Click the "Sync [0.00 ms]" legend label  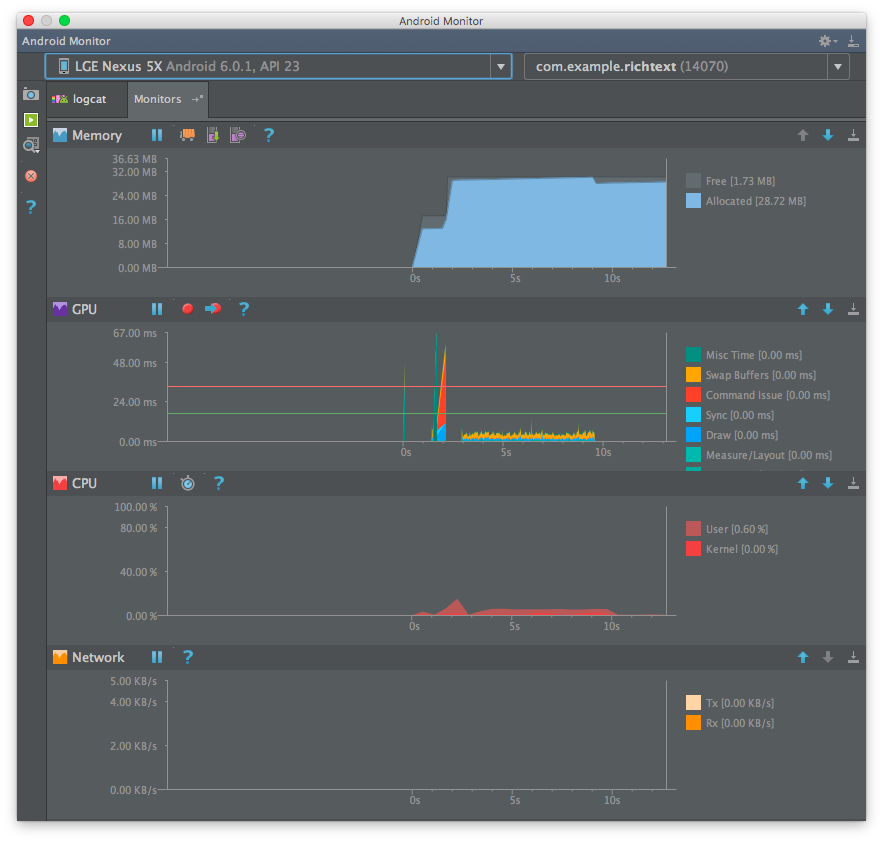[740, 415]
